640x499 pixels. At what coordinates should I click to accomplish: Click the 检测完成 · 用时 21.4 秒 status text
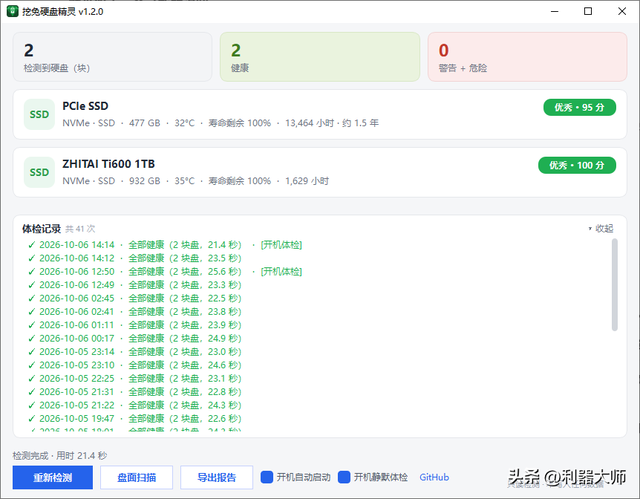pos(60,456)
